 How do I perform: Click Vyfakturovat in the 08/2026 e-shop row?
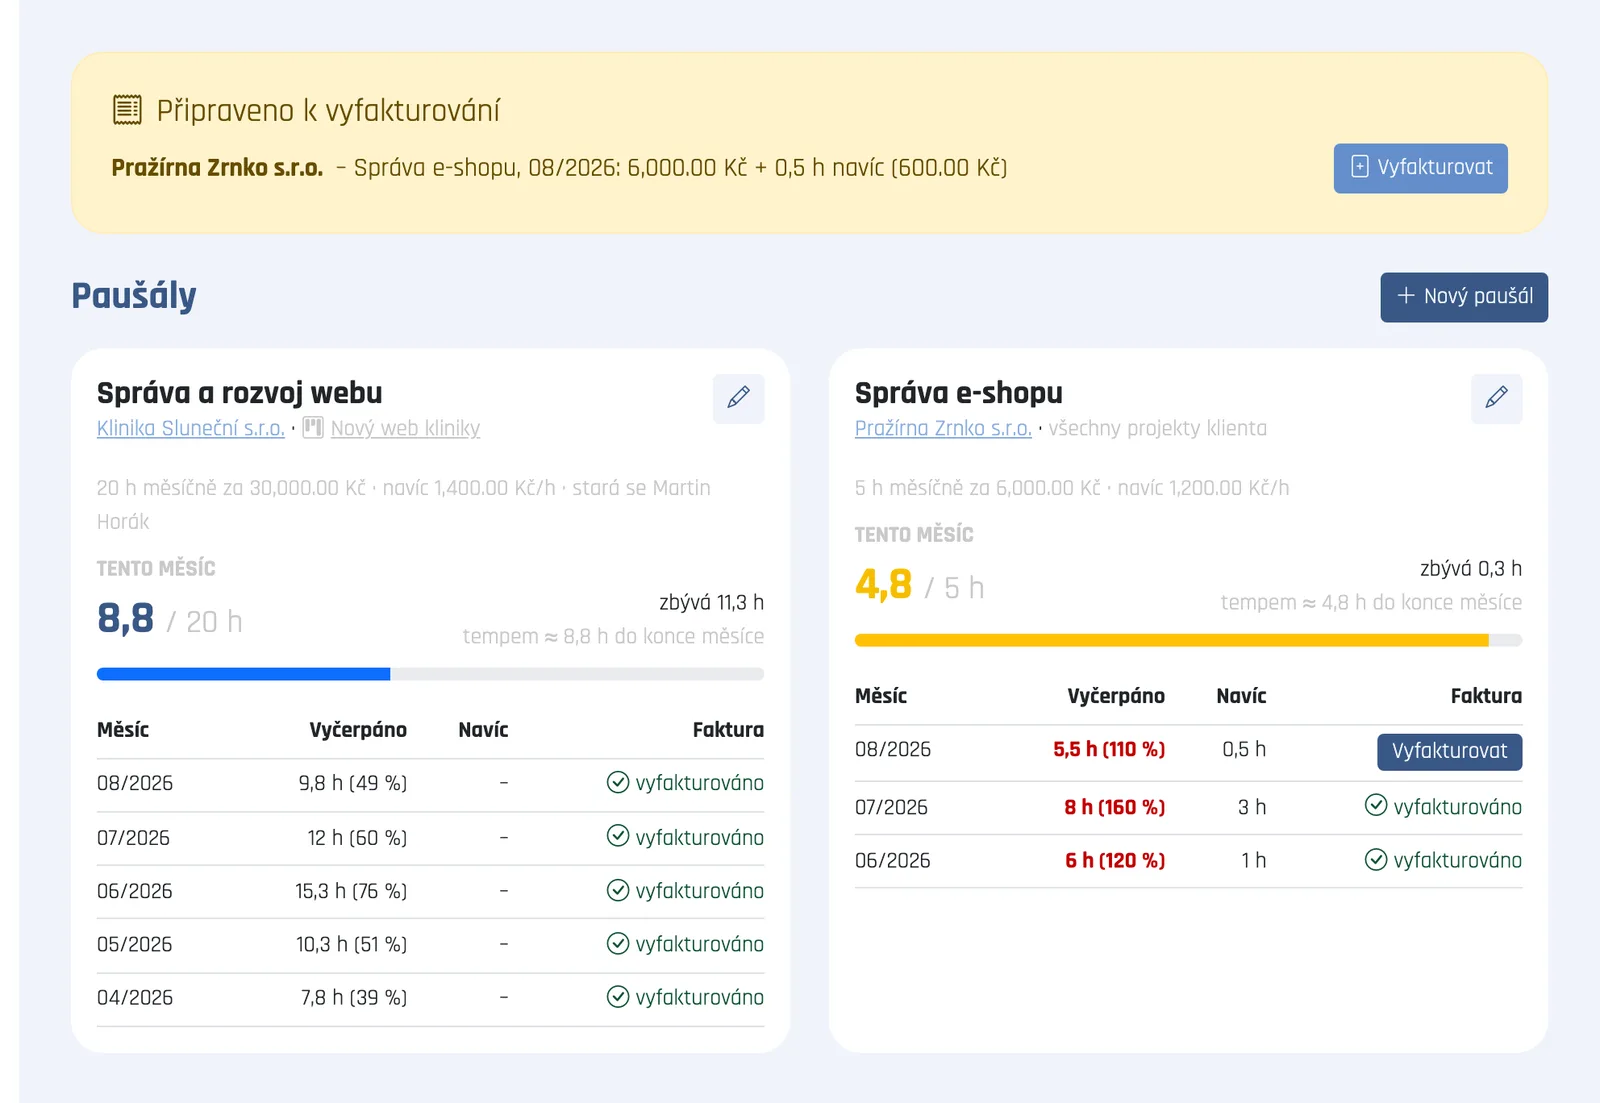coord(1449,751)
